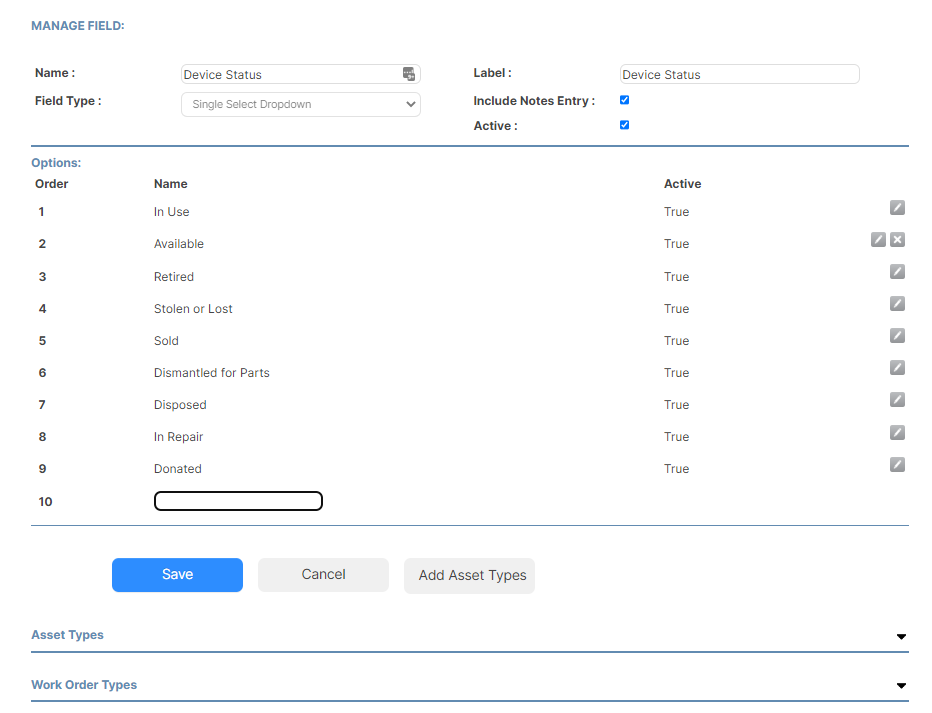Screen dimensions: 932x713
Task: Edit the In Use option
Action: point(897,208)
